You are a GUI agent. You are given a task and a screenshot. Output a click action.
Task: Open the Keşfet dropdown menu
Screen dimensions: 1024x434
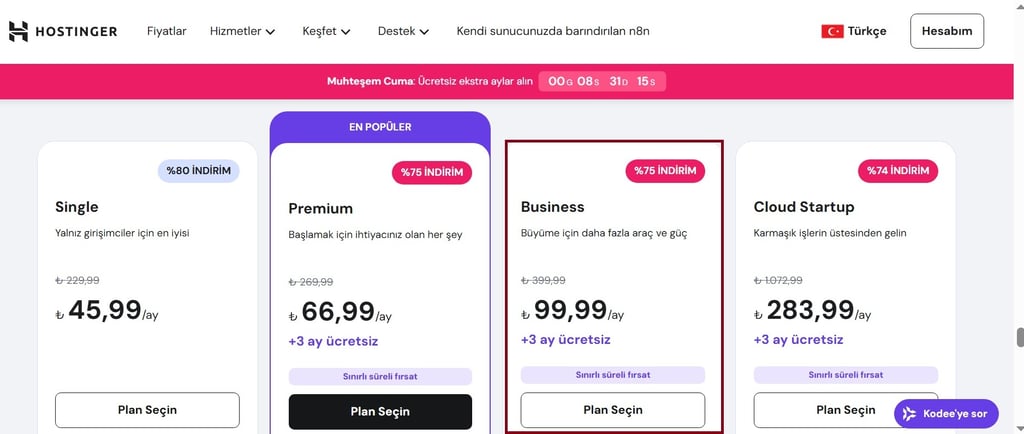pos(326,31)
